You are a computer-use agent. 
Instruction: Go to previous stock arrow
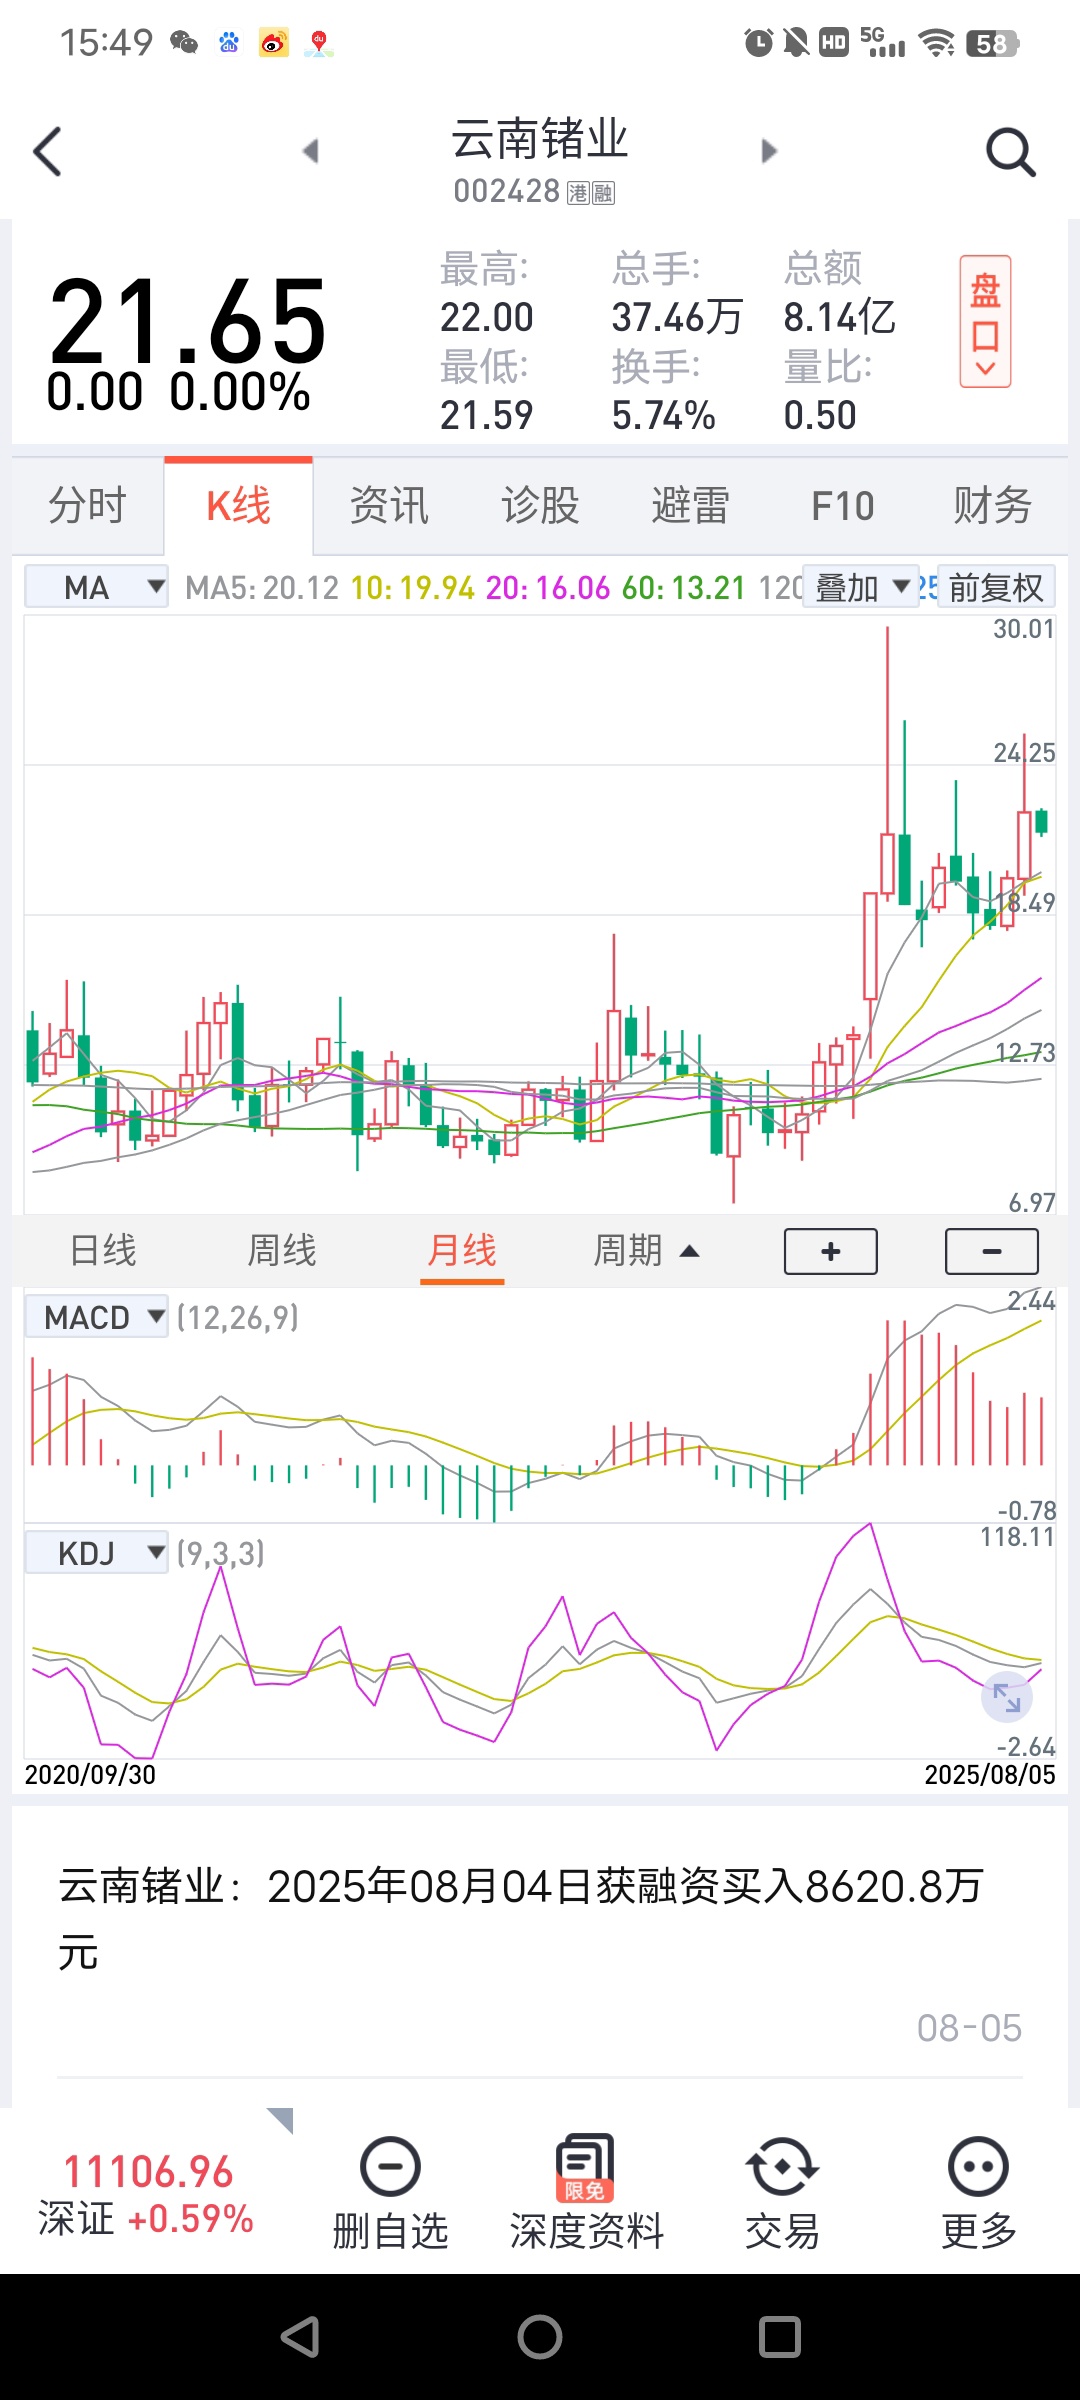click(310, 151)
